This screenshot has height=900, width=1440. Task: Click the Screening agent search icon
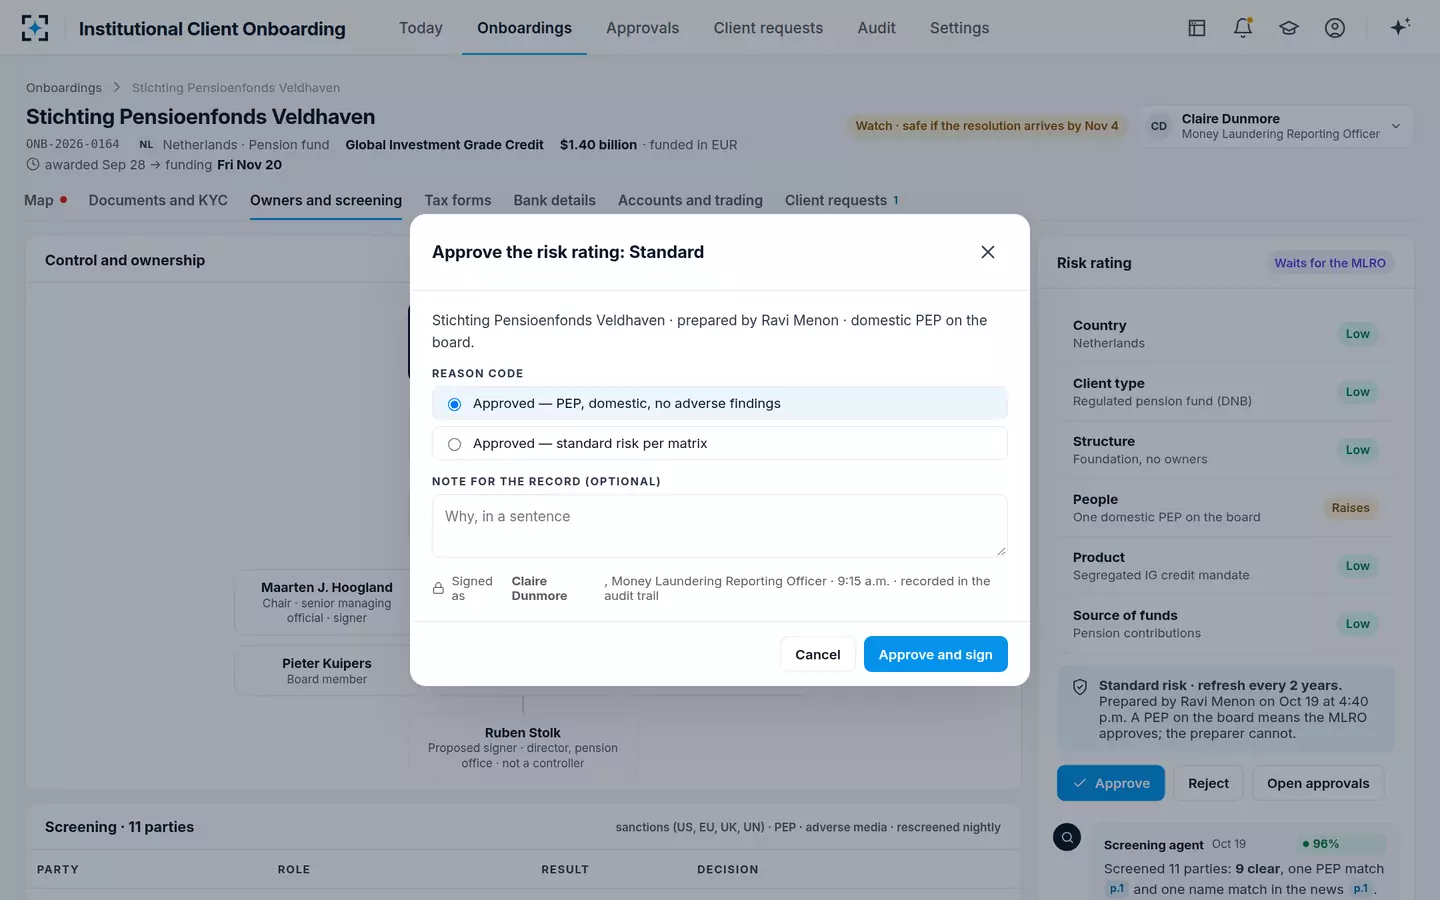(1067, 837)
